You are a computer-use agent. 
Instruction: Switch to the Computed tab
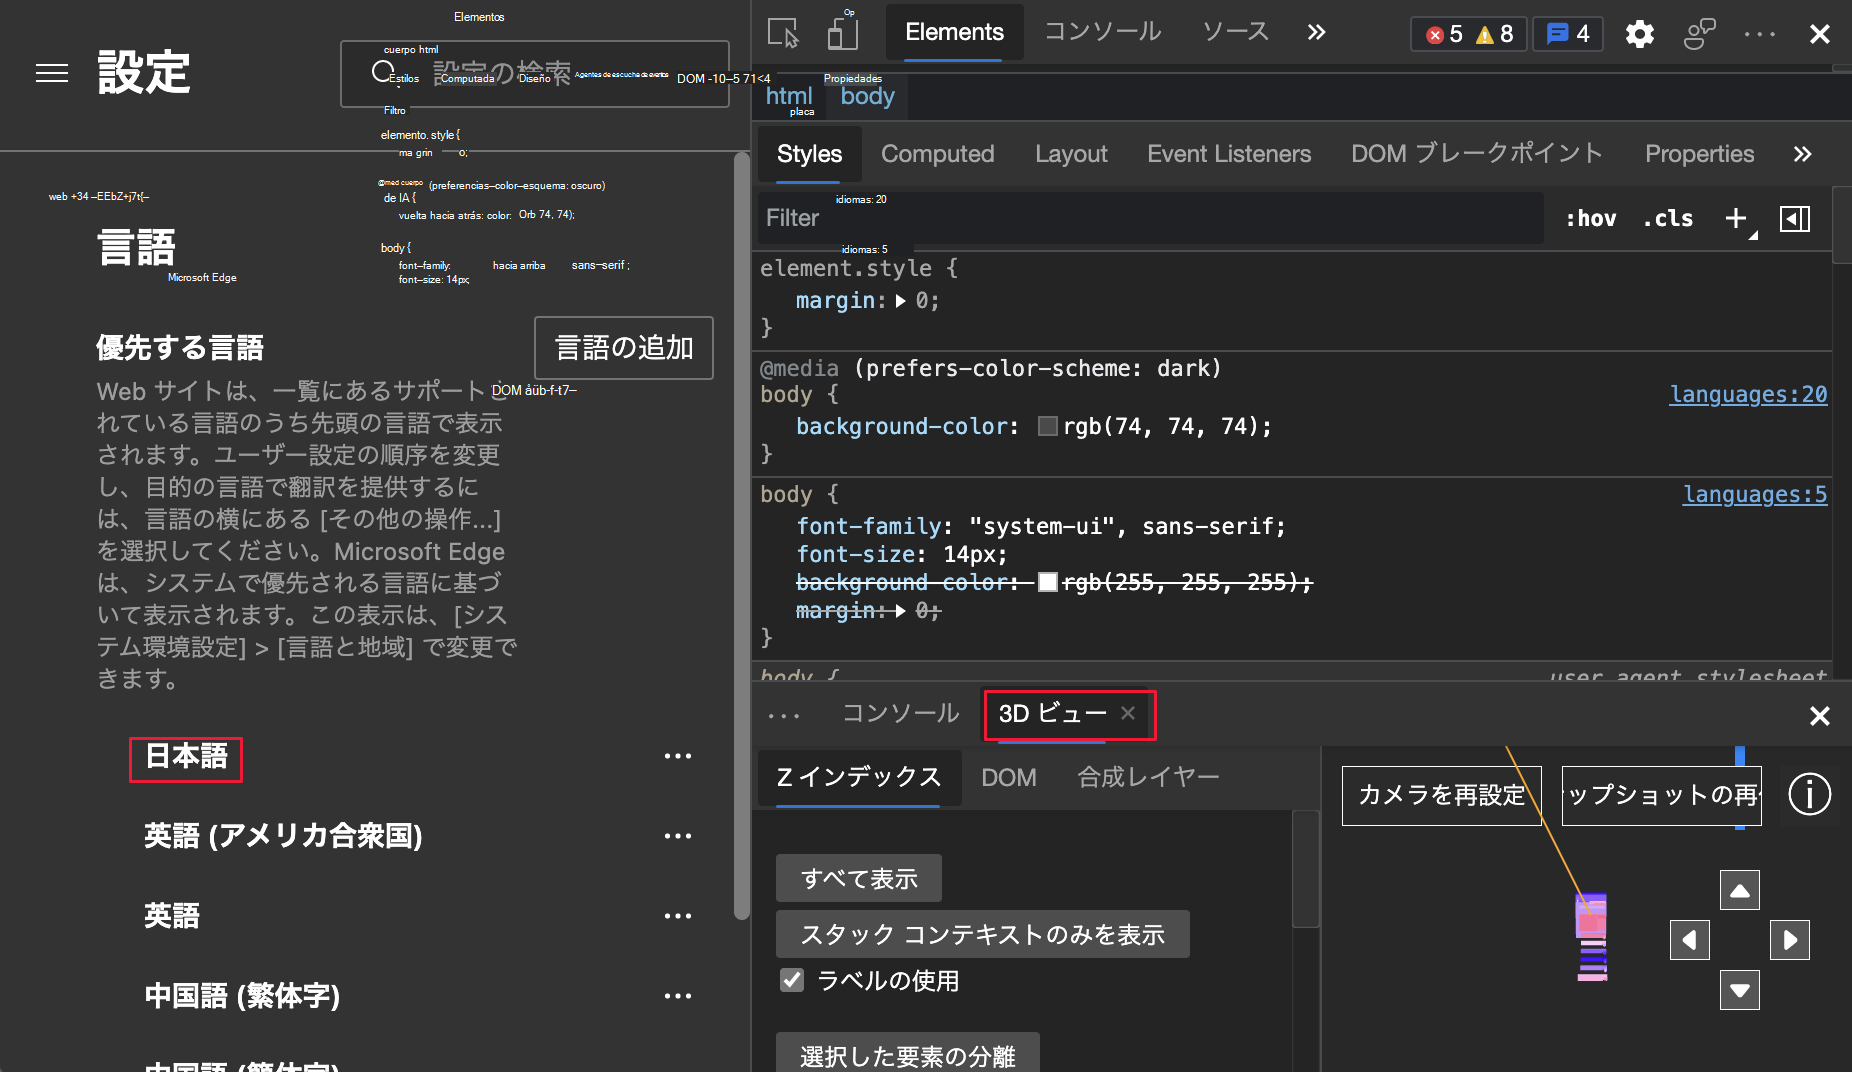pyautogui.click(x=937, y=153)
